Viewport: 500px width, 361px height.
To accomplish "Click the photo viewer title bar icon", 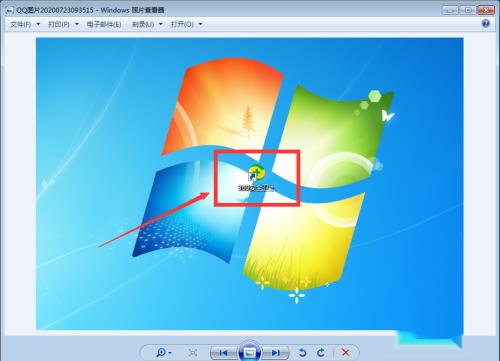I will (9, 10).
